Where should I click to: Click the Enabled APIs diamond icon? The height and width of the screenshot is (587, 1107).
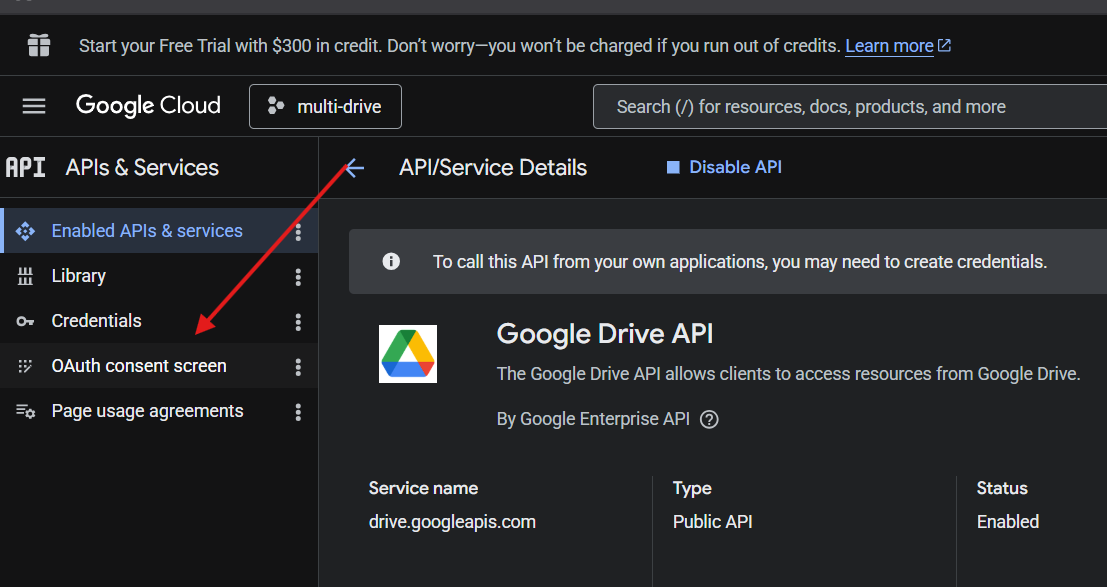click(25, 231)
